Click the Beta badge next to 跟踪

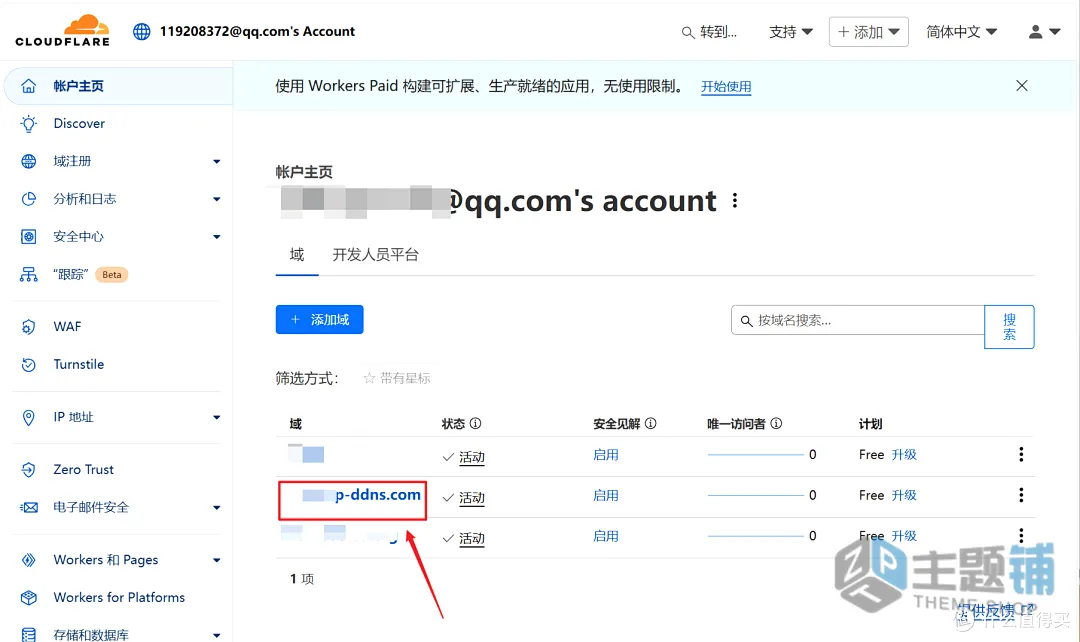112,275
